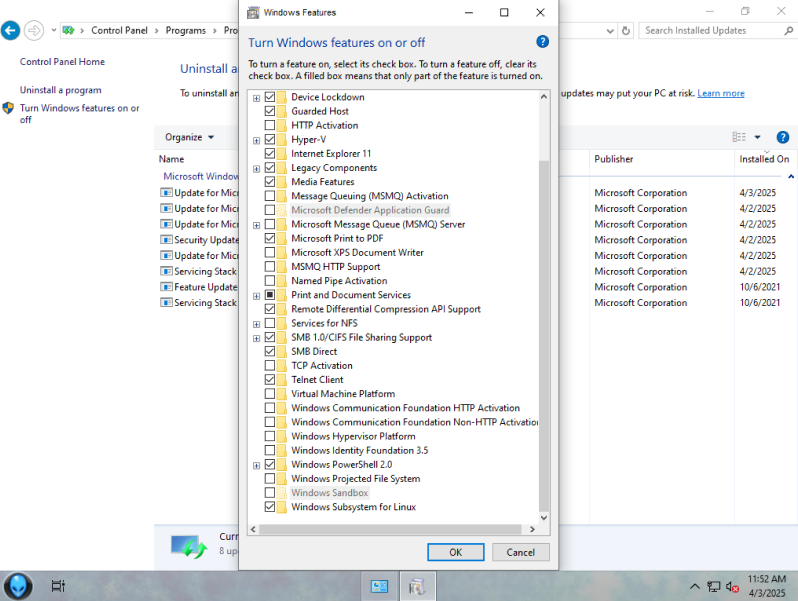Screen dimensions: 798x601
Task: Open Control Panel help icon beside view options
Action: coord(783,137)
